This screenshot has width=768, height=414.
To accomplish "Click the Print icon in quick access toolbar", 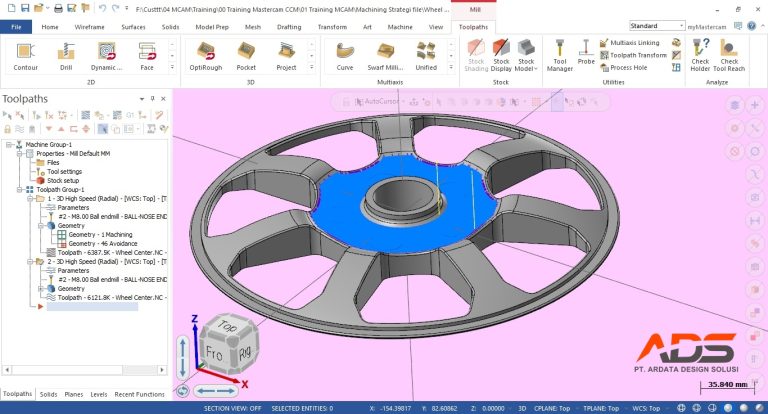I will click(58, 8).
